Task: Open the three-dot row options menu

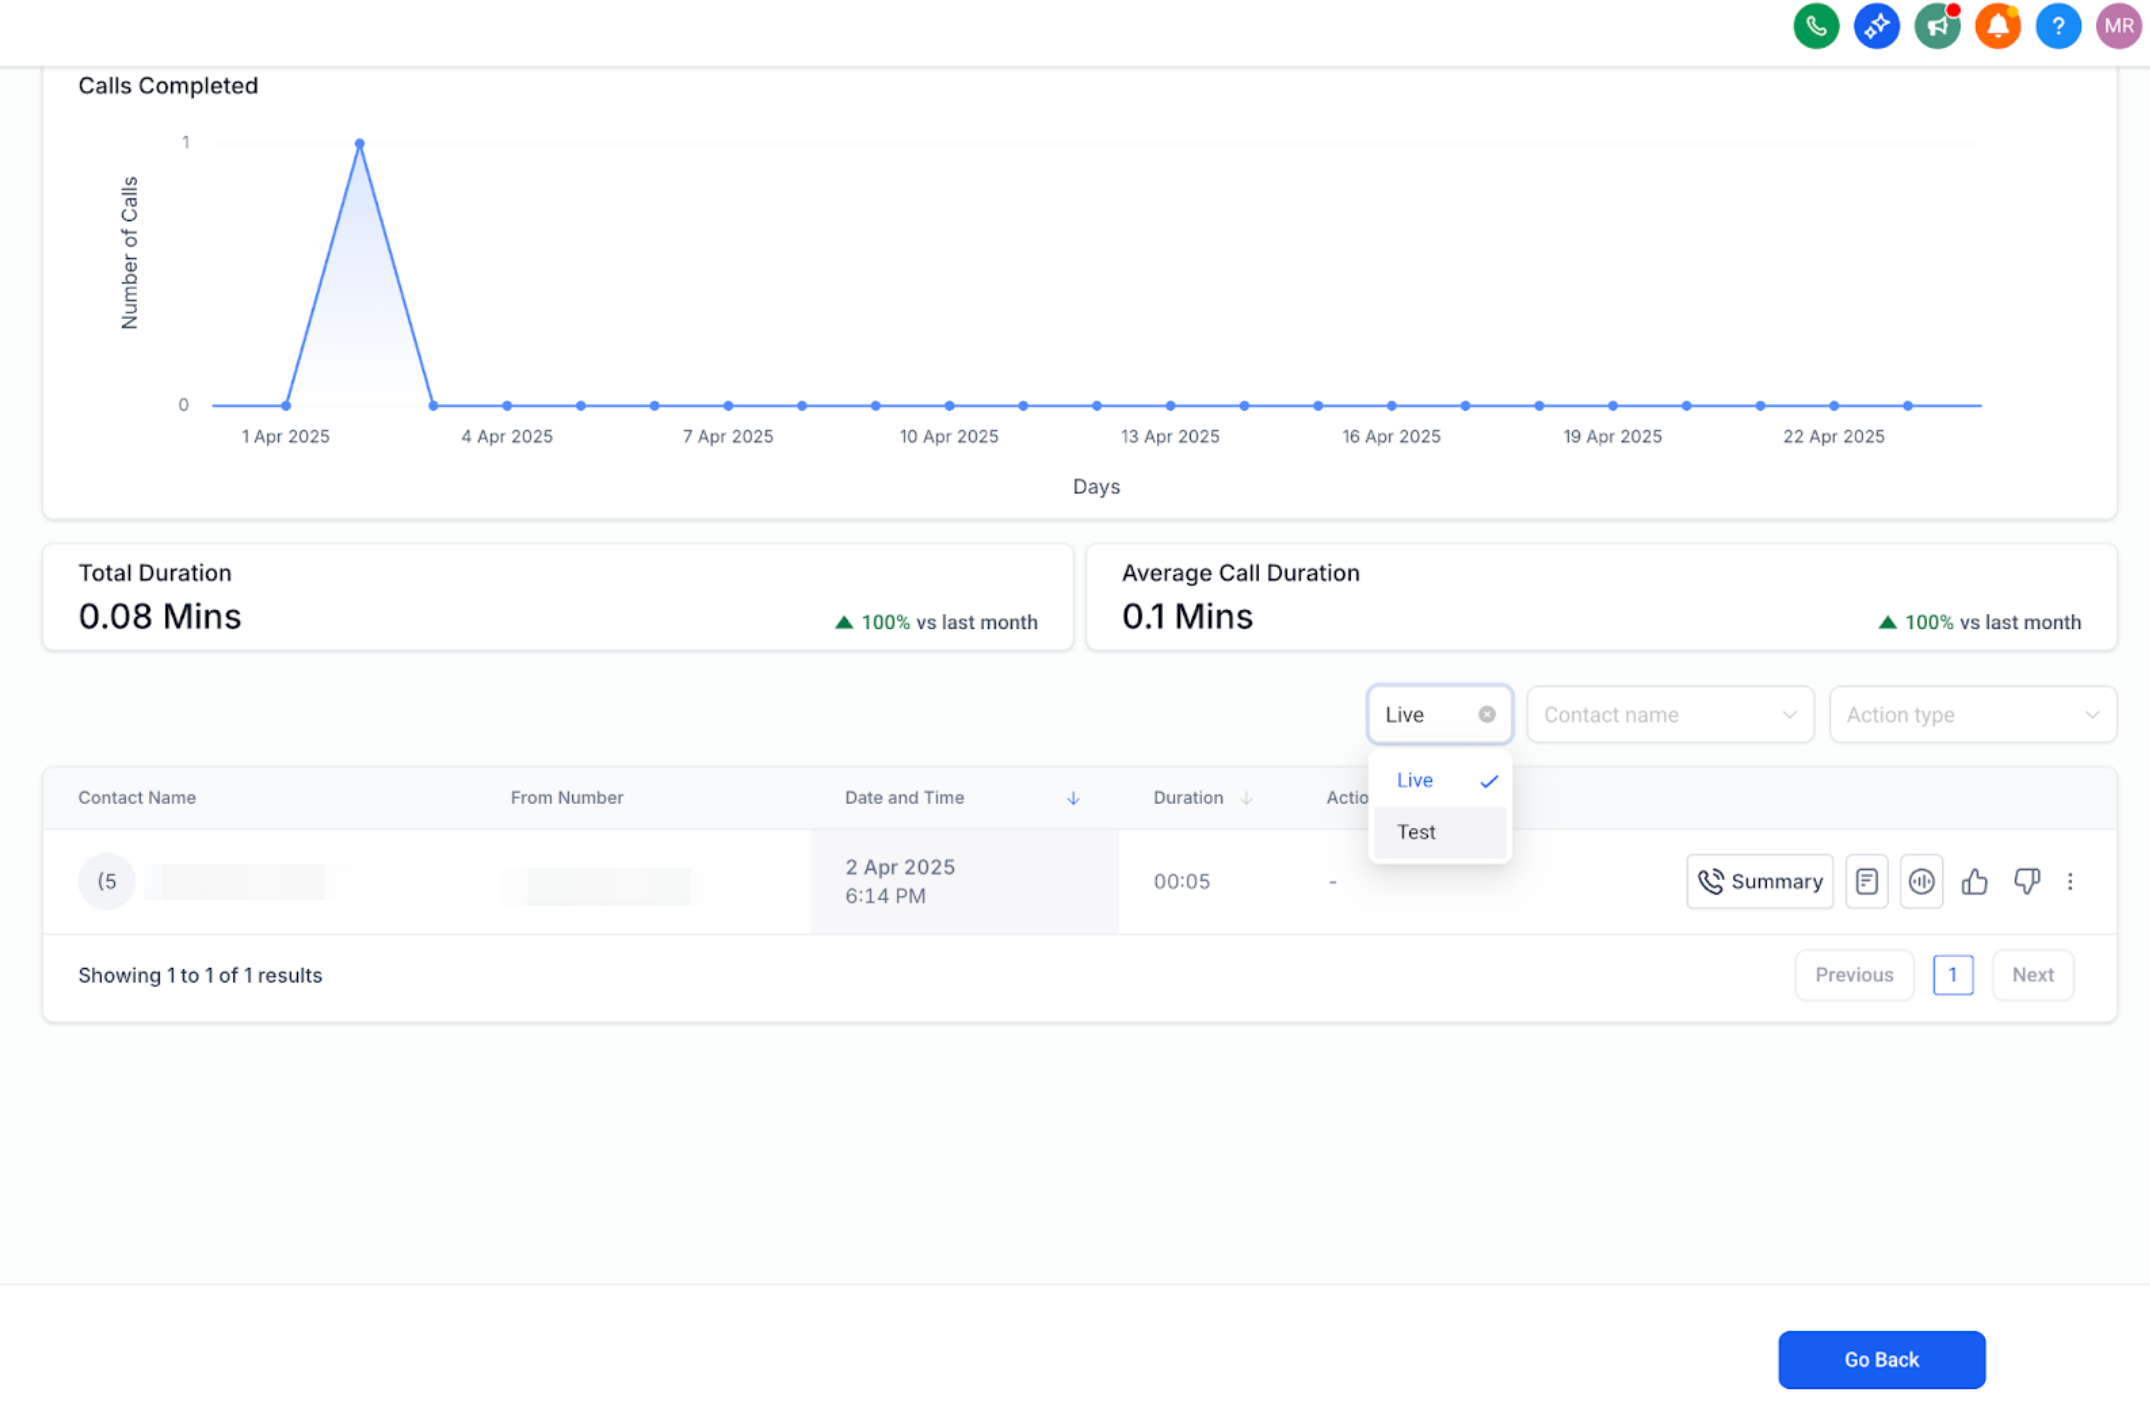Action: tap(2070, 881)
